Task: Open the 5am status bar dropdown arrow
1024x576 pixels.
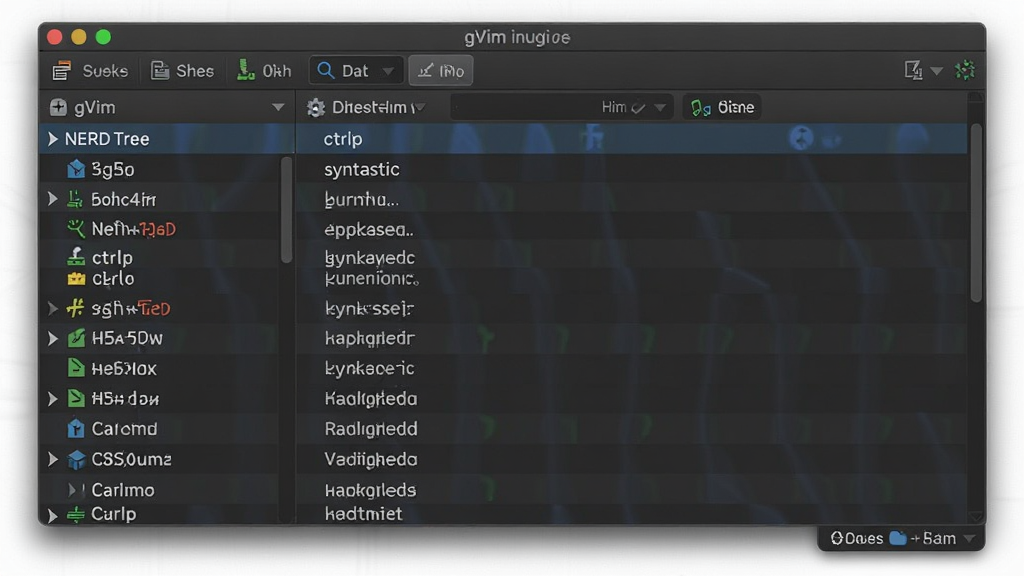Action: click(x=970, y=539)
